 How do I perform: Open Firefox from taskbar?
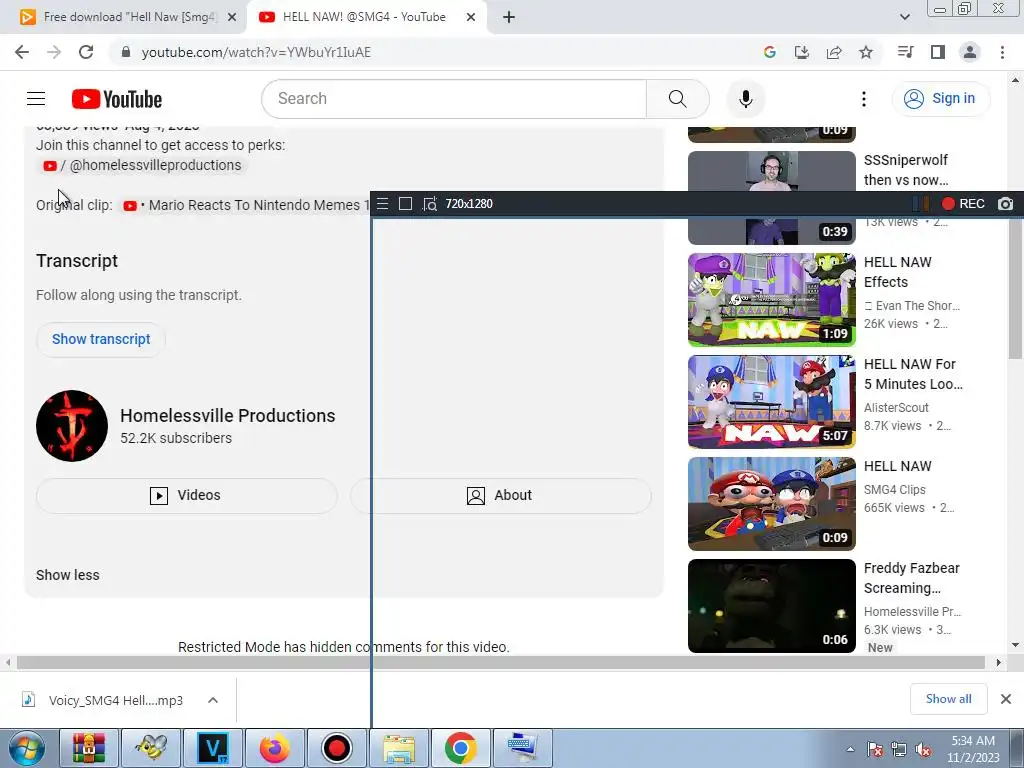(274, 748)
